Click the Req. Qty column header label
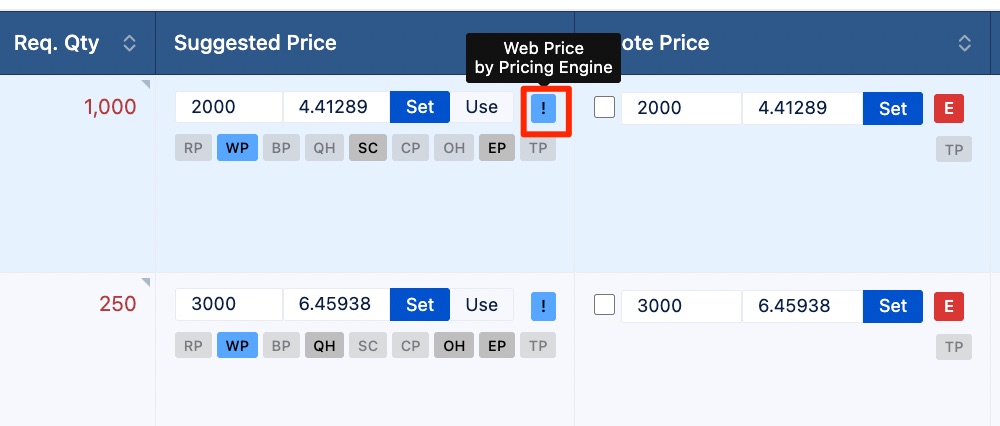The width and height of the screenshot is (1000, 426). coord(57,43)
